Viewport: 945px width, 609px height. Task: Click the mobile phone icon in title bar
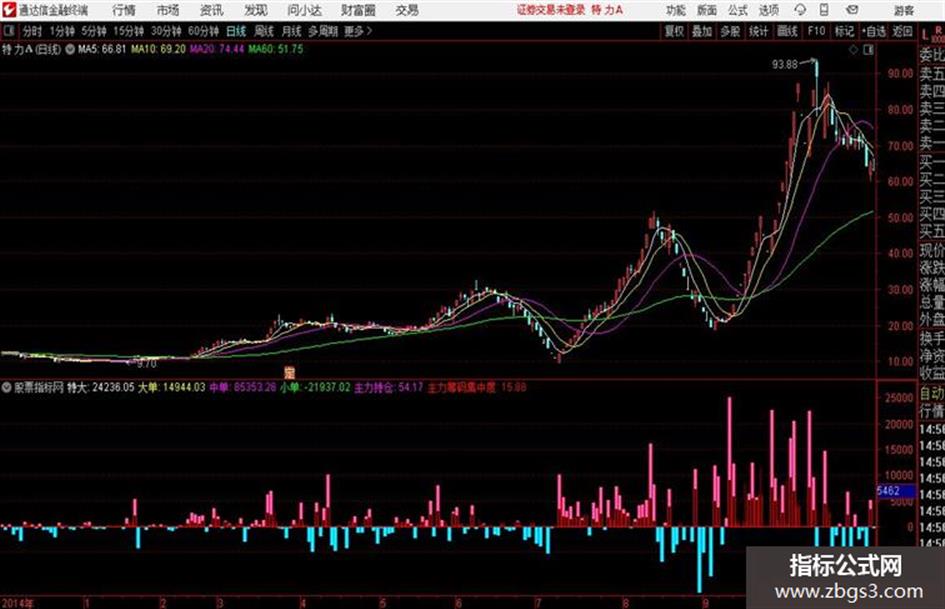[824, 10]
